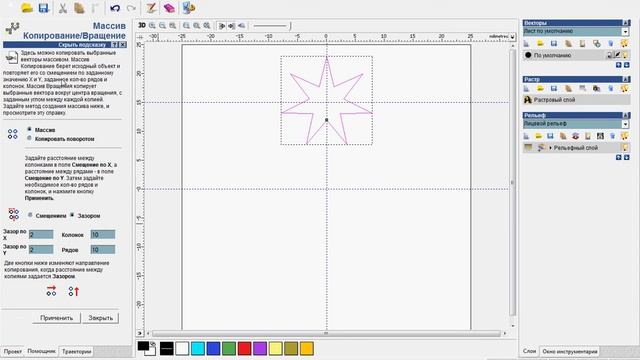
Task: Open the Лист по умолчанию dropdown
Action: tap(625, 31)
